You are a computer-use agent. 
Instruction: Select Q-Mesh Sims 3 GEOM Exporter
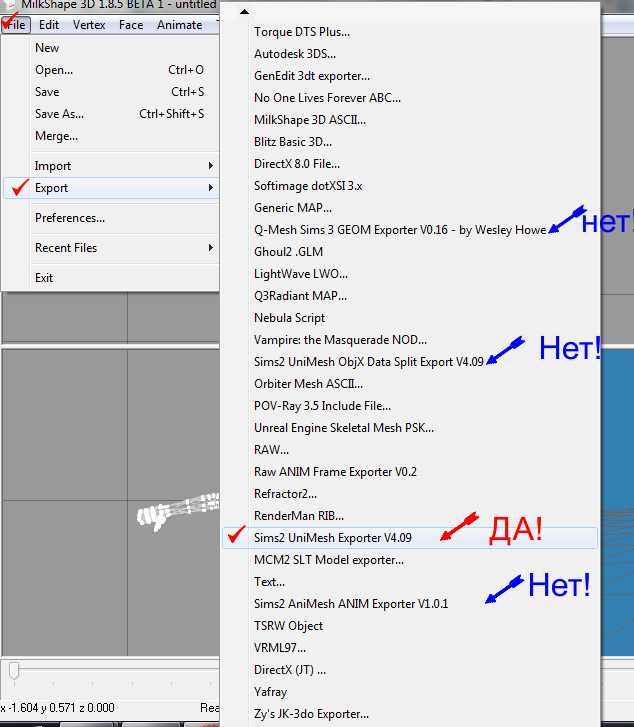tap(410, 230)
